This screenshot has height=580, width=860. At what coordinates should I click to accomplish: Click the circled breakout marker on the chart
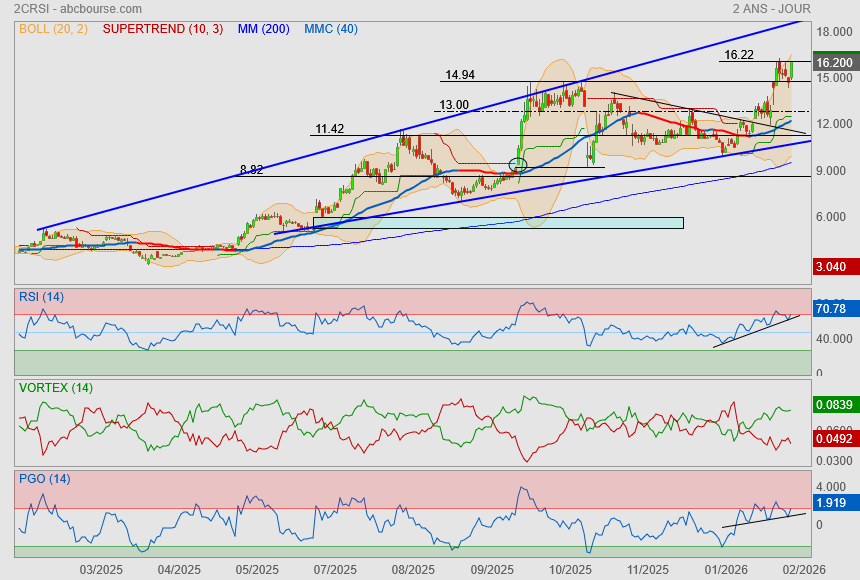point(517,164)
